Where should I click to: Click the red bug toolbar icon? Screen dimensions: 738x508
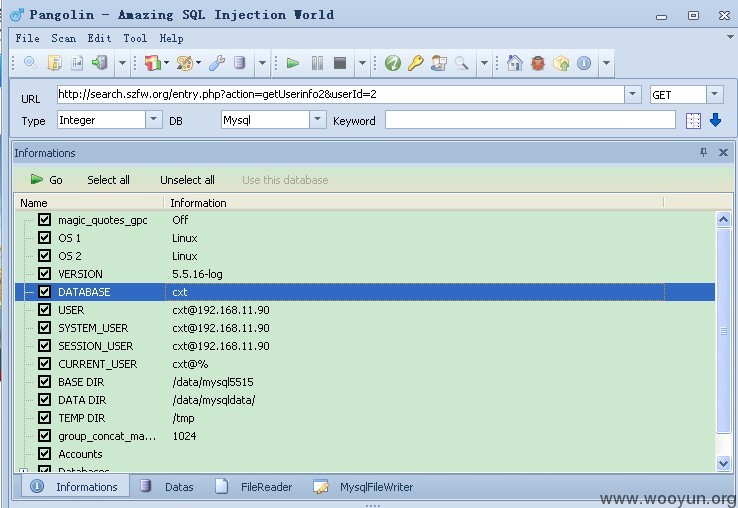537,63
